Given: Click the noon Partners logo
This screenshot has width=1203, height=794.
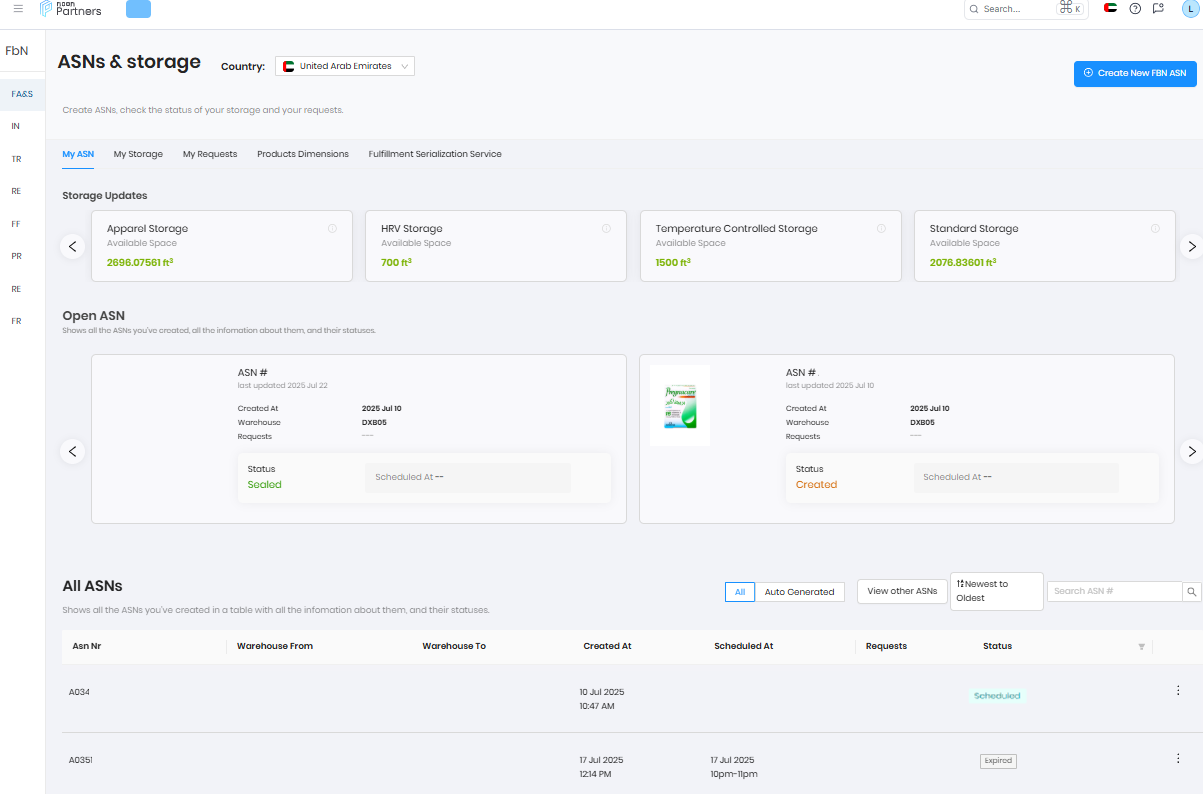Looking at the screenshot, I should tap(71, 9).
